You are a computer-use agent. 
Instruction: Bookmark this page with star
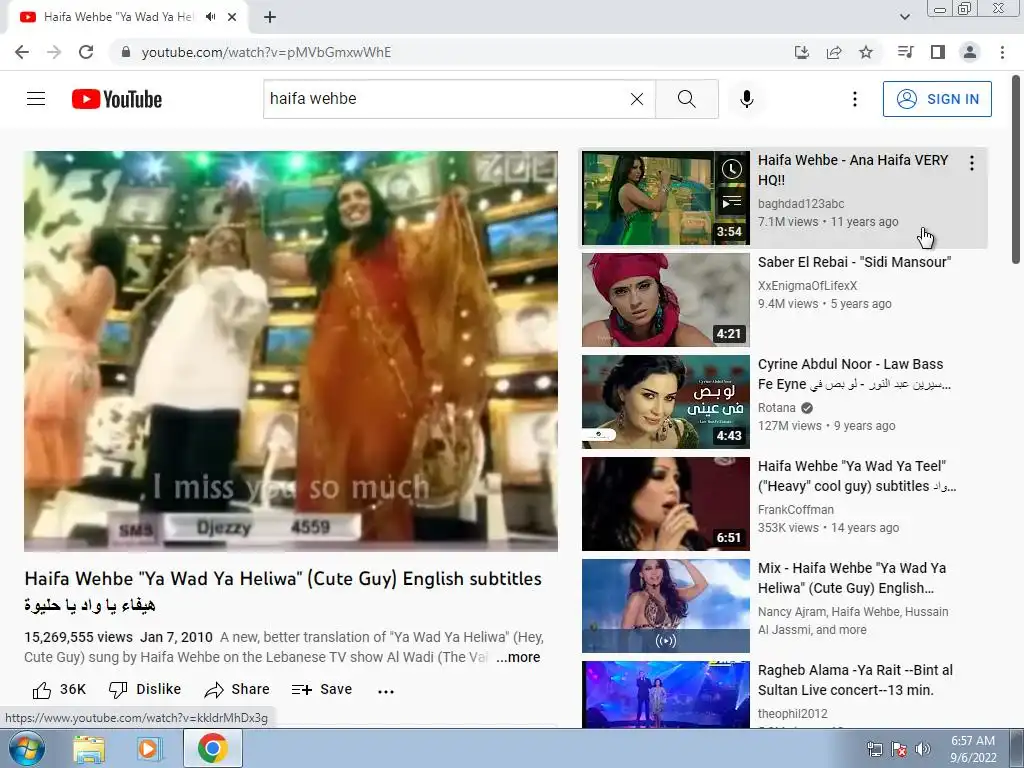[866, 52]
